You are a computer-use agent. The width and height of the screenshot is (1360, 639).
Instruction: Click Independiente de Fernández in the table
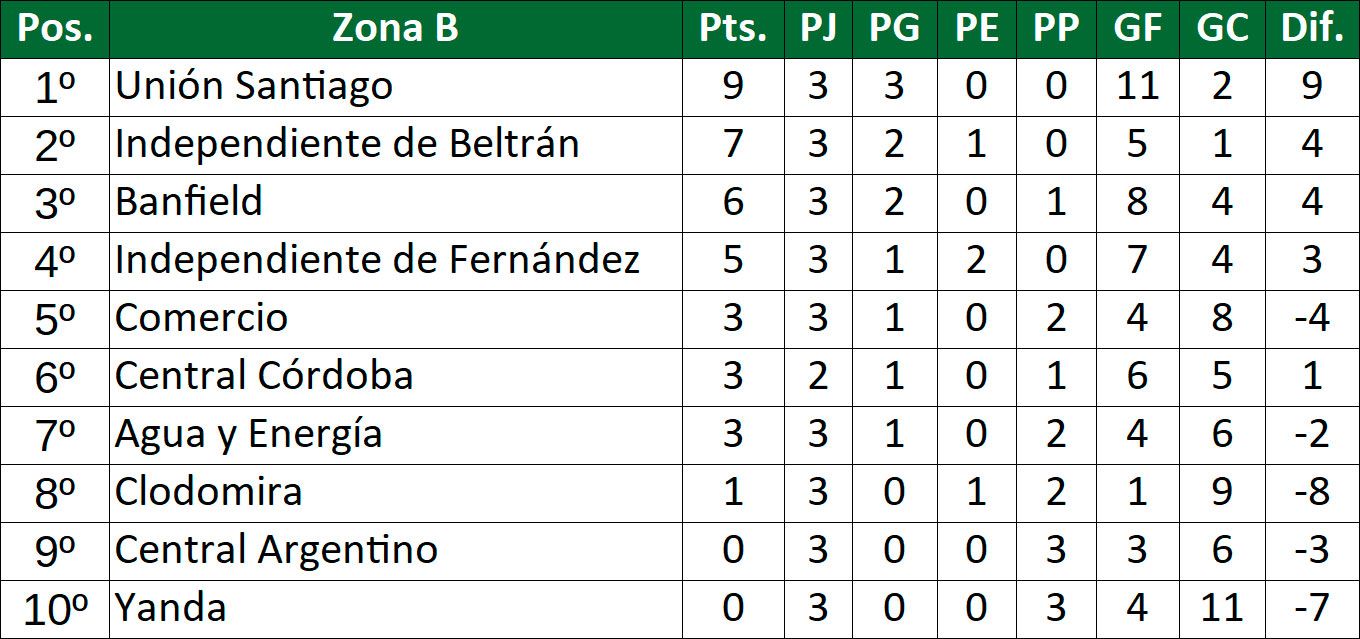pos(377,260)
